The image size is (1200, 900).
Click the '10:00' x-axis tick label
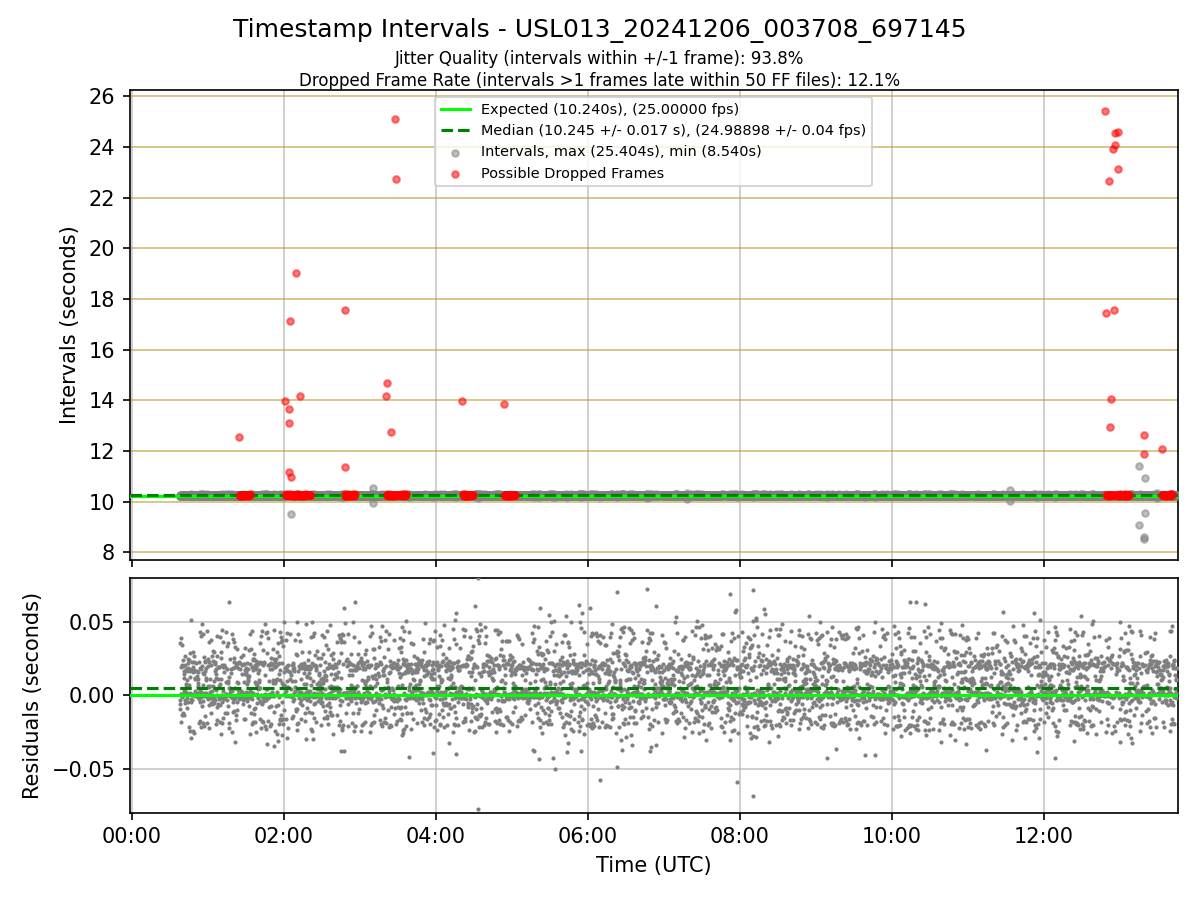892,837
